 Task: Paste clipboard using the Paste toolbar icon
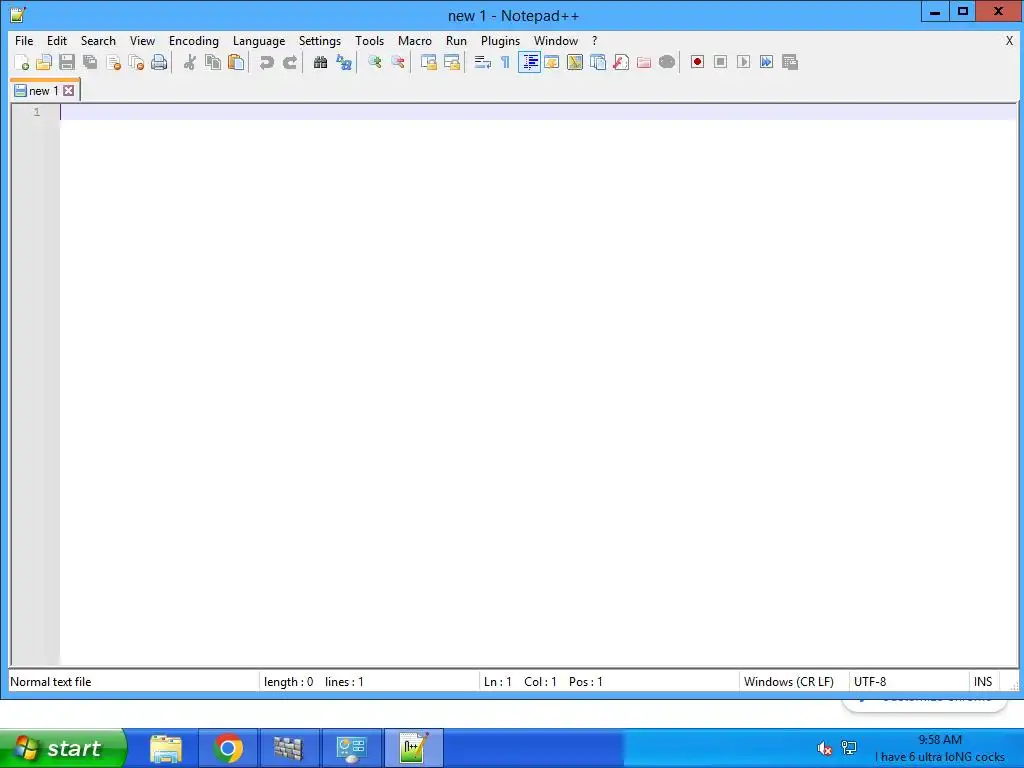tap(236, 62)
